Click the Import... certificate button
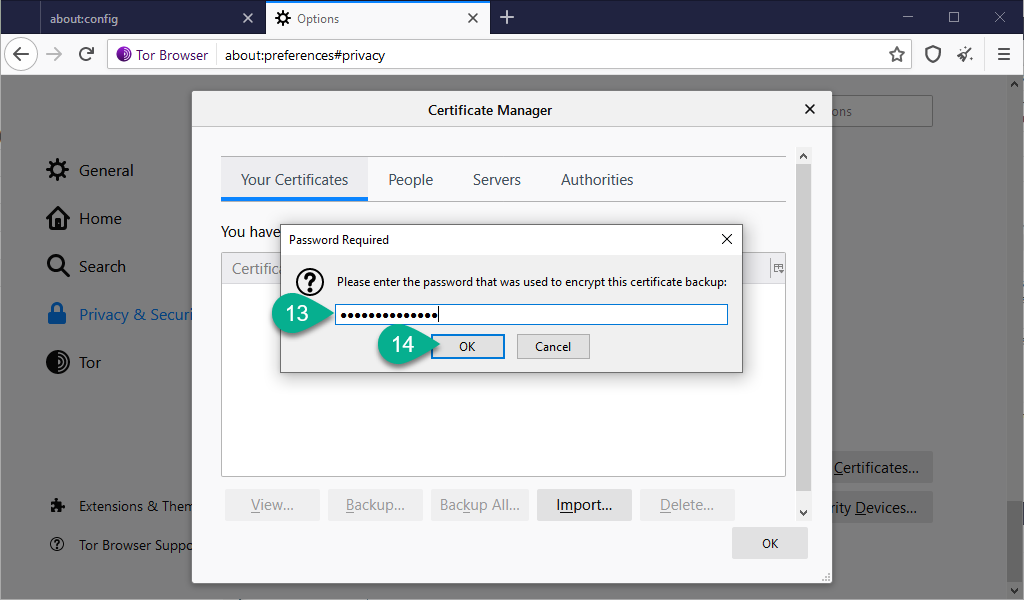The width and height of the screenshot is (1024, 600). pos(584,505)
